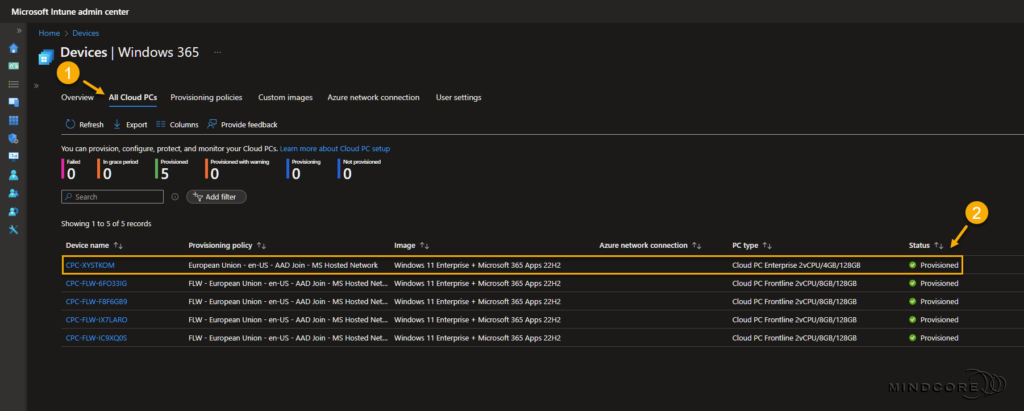Switch to Provisioning policies tab
Image resolution: width=1024 pixels, height=411 pixels.
(206, 98)
